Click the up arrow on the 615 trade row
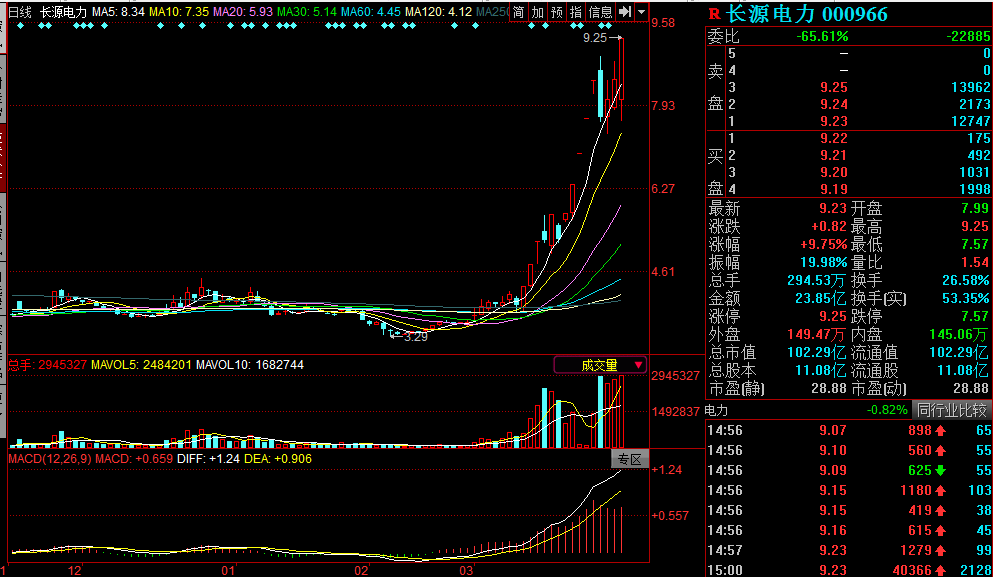993x577 pixels. coord(940,530)
